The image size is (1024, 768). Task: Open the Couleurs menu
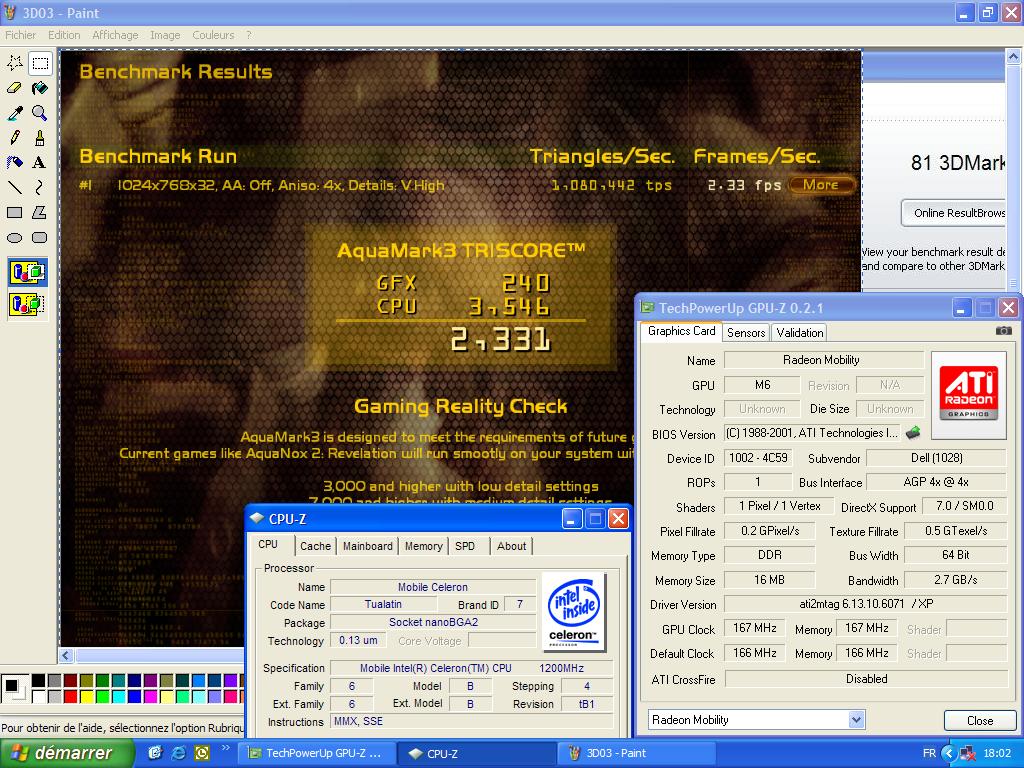click(x=213, y=35)
